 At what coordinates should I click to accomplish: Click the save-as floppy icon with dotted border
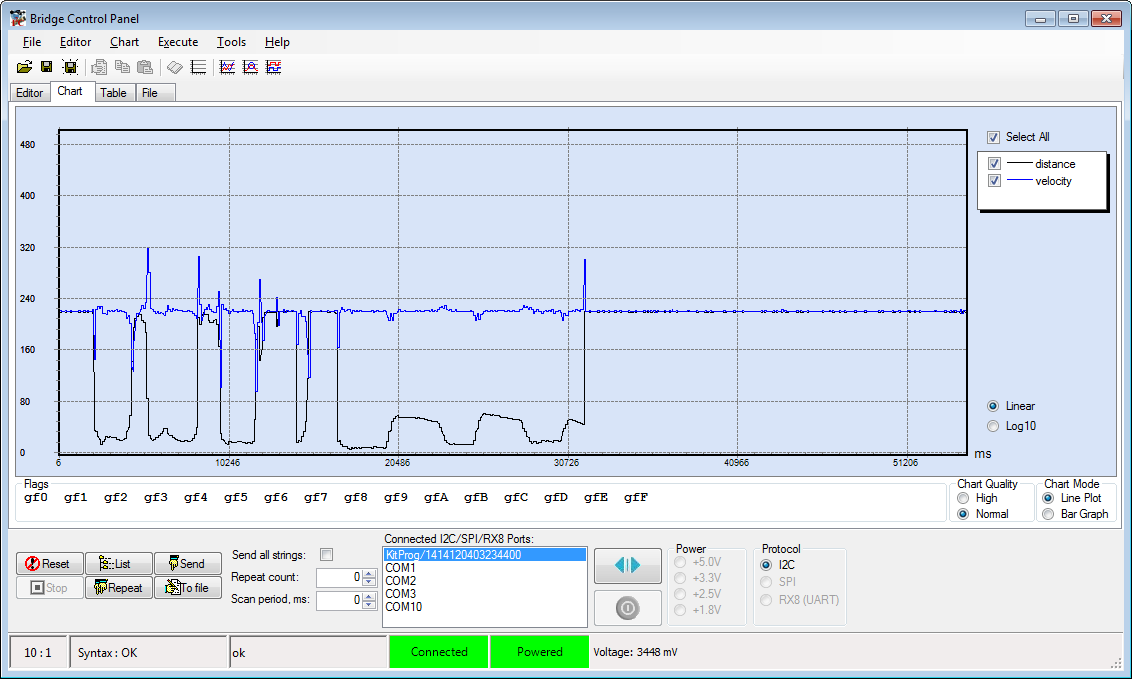pyautogui.click(x=70, y=67)
